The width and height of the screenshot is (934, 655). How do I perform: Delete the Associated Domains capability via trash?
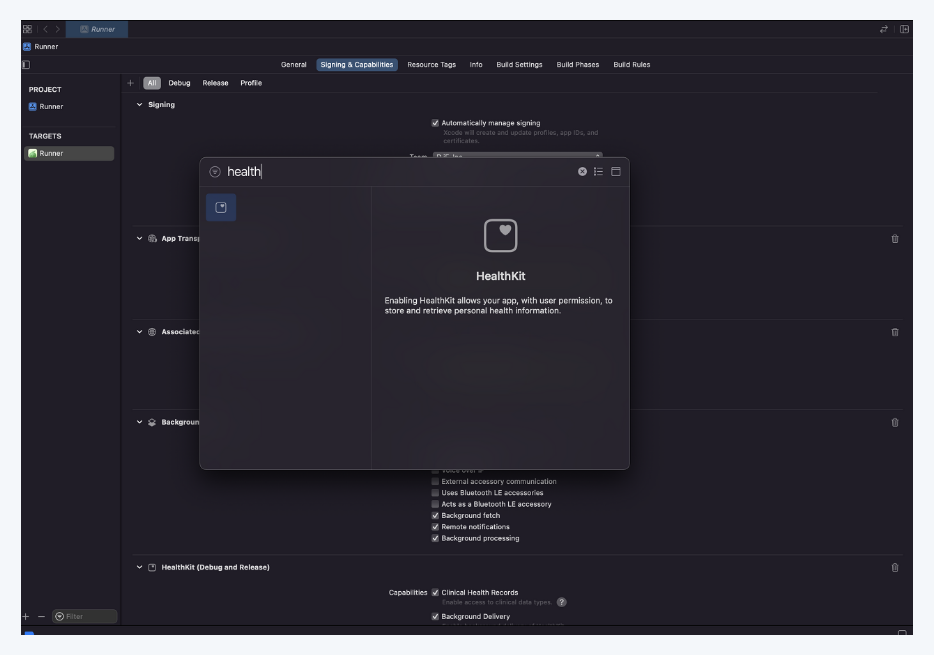[x=895, y=332]
